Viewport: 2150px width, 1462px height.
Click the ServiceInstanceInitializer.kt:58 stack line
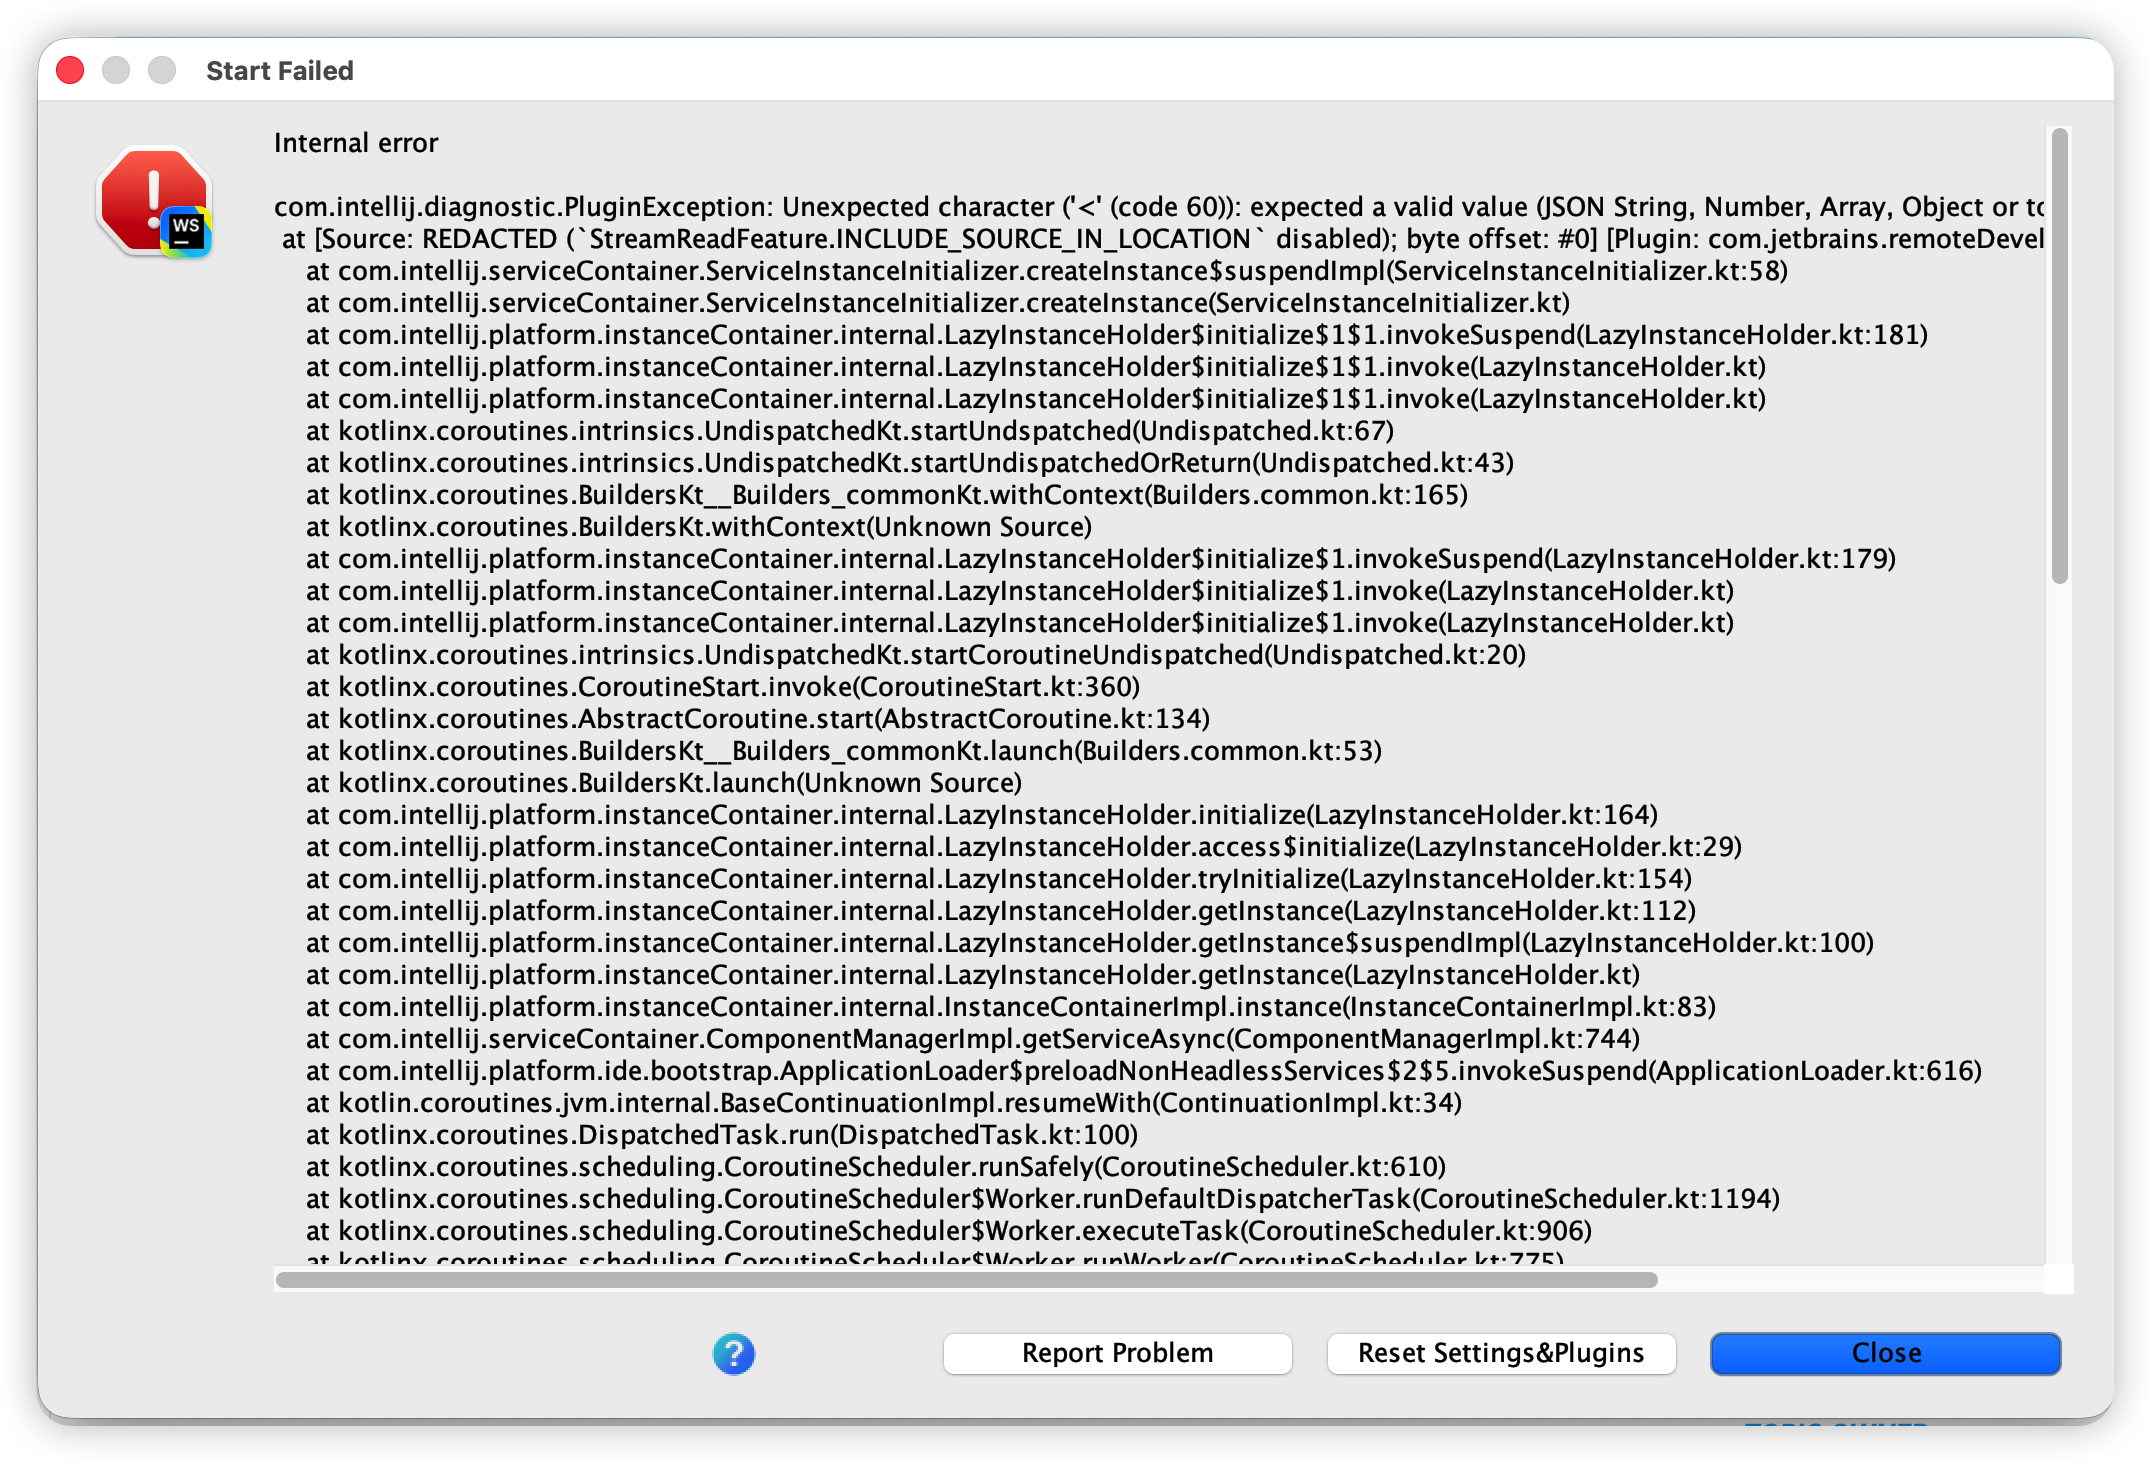(x=1047, y=271)
